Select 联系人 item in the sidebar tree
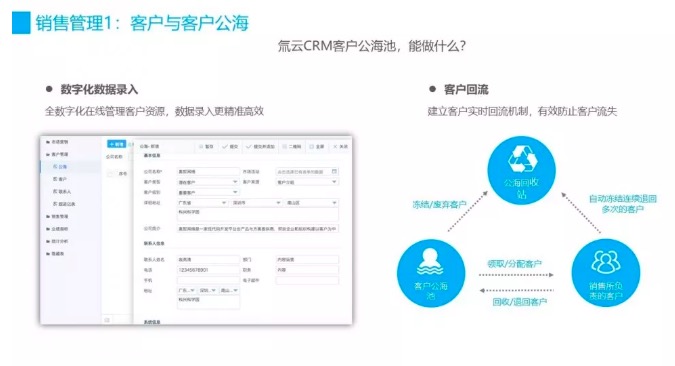 (62, 191)
